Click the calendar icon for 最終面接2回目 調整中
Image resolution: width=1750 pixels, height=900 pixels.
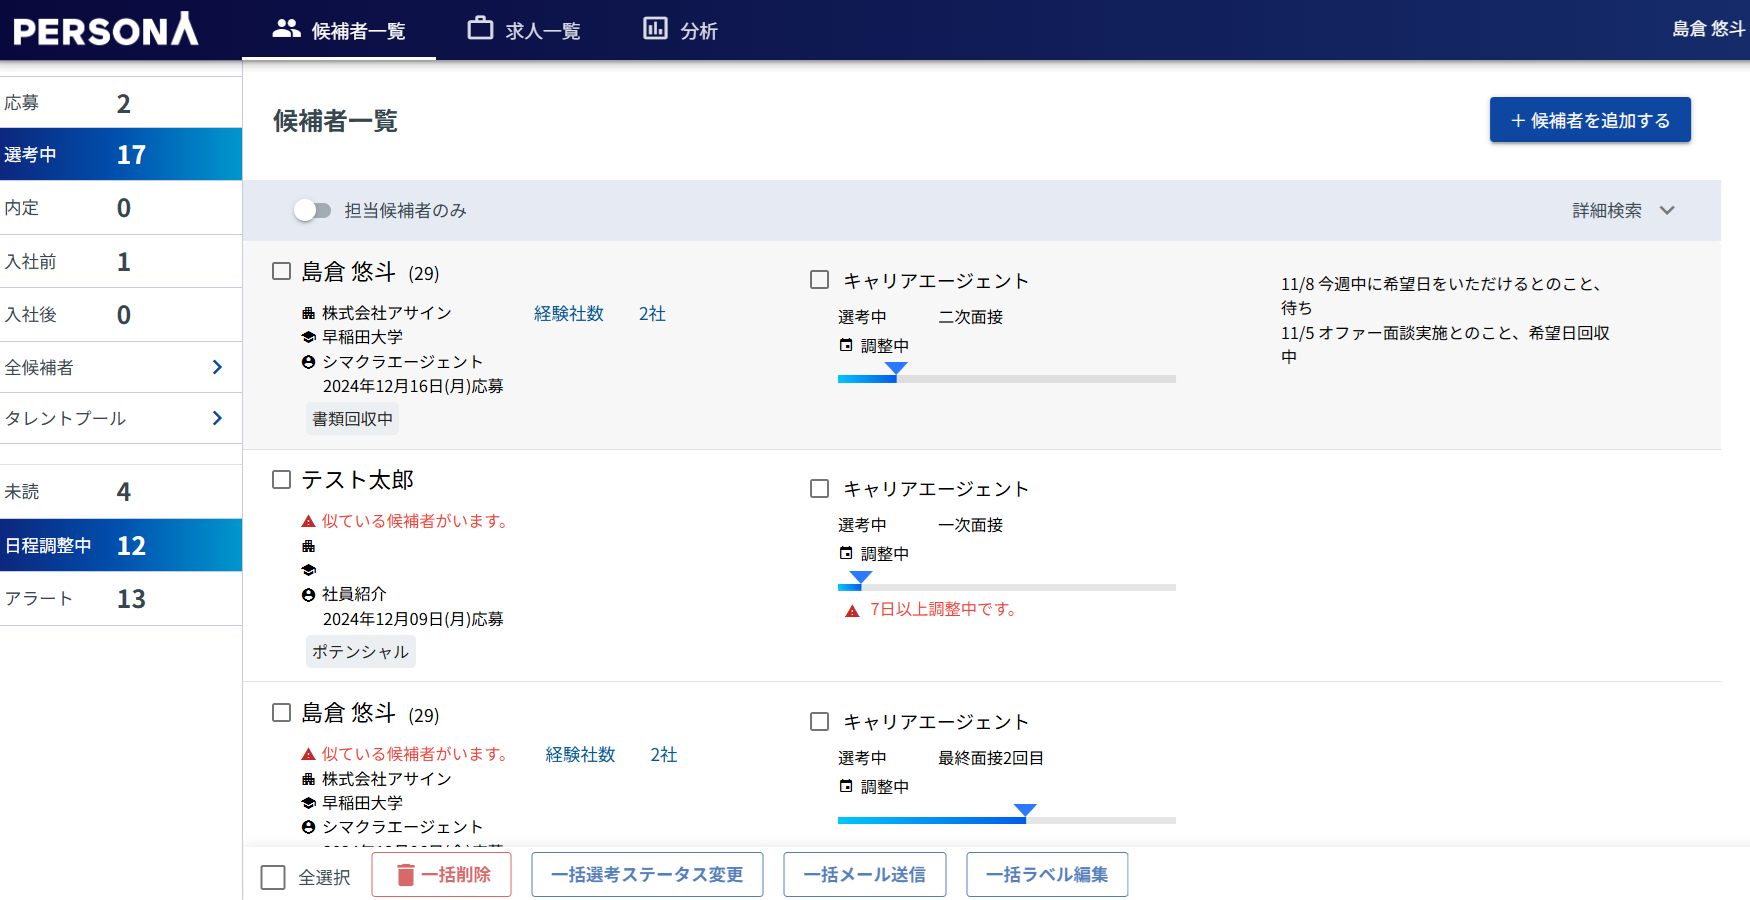coord(846,786)
